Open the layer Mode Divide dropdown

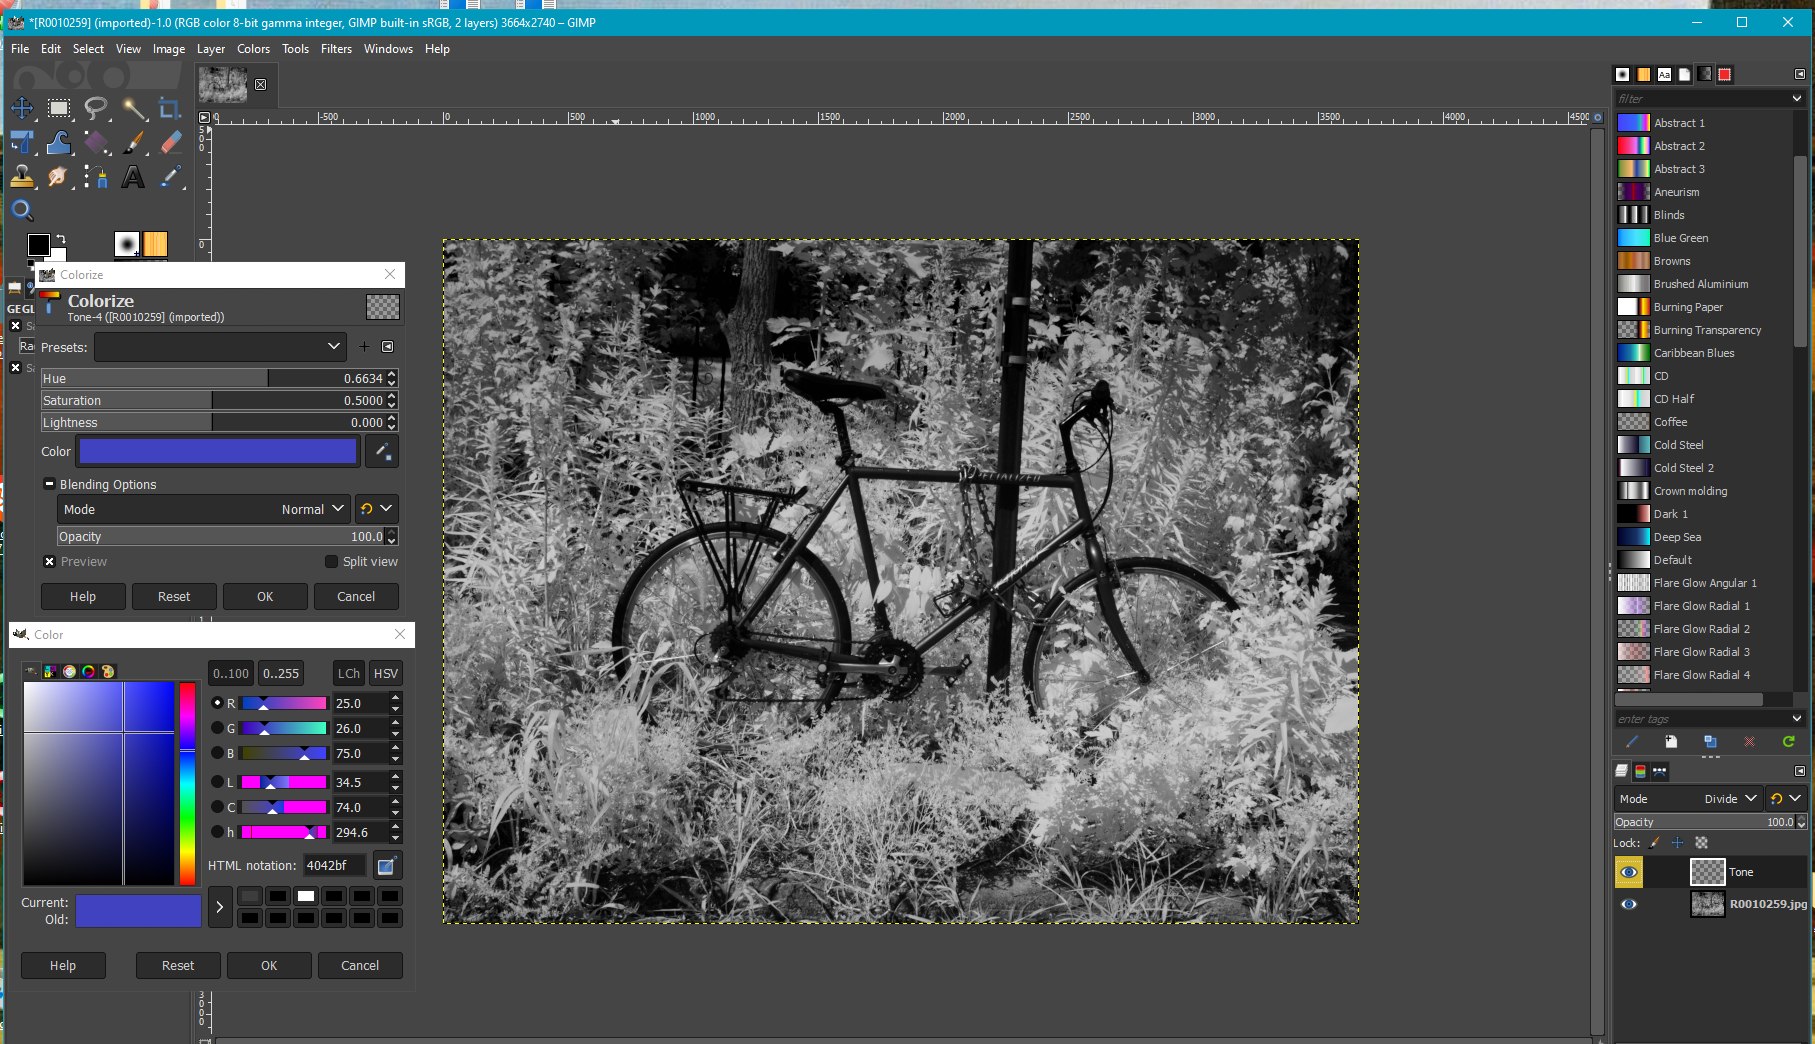[x=1688, y=798]
